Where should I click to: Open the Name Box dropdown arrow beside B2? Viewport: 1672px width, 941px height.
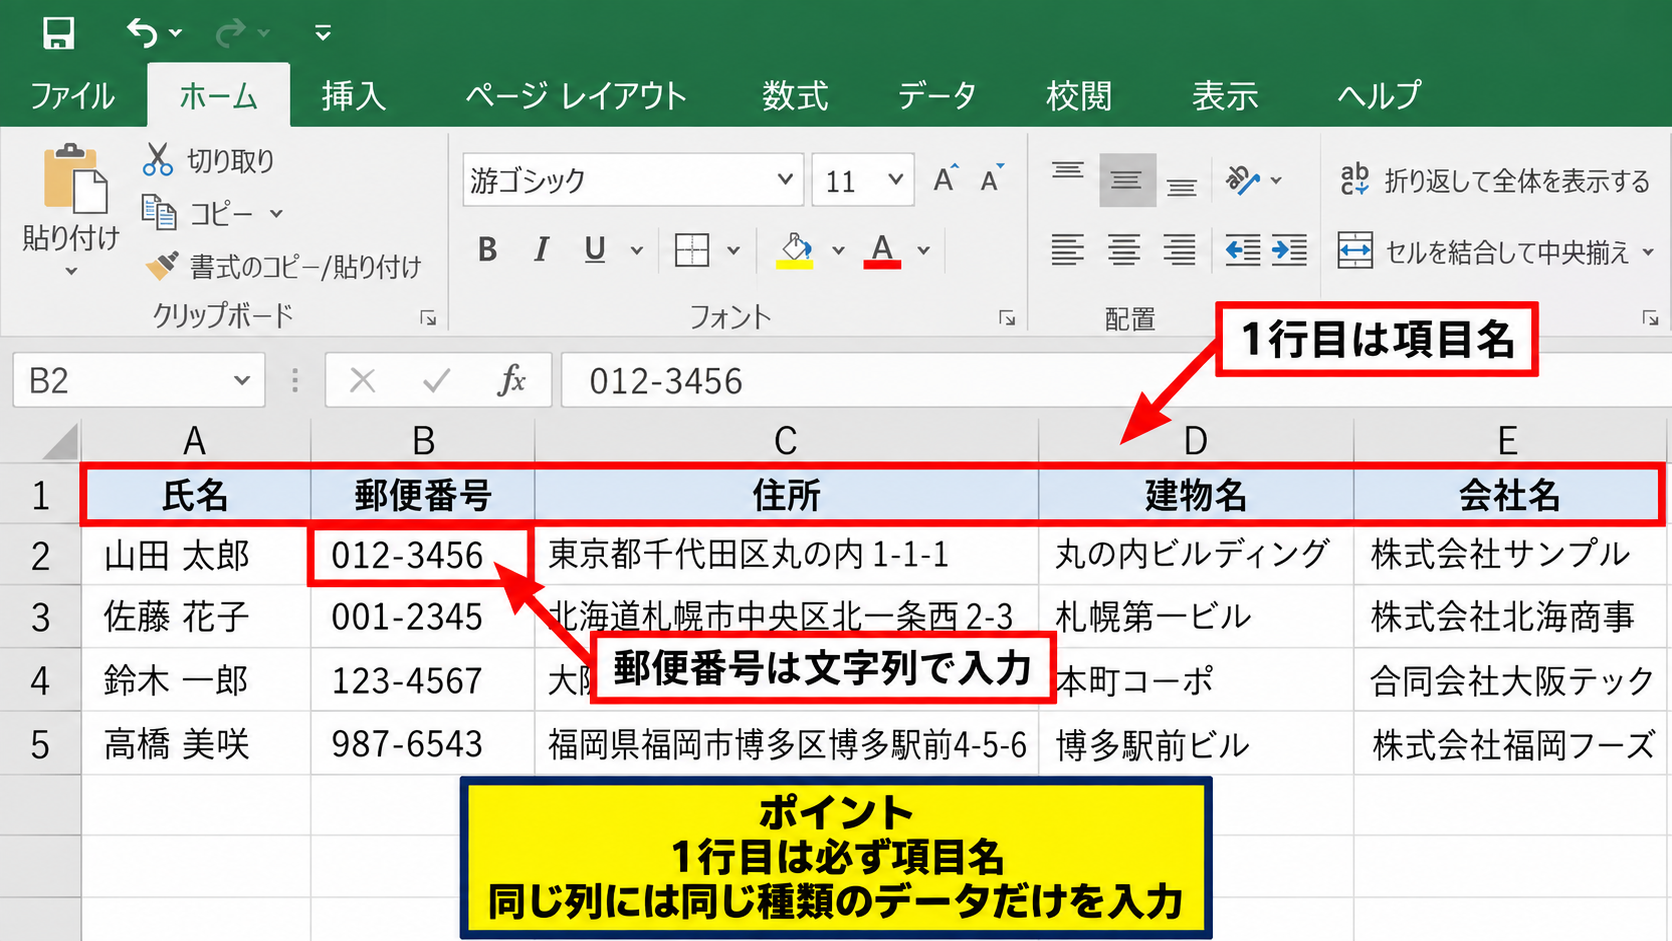point(241,381)
